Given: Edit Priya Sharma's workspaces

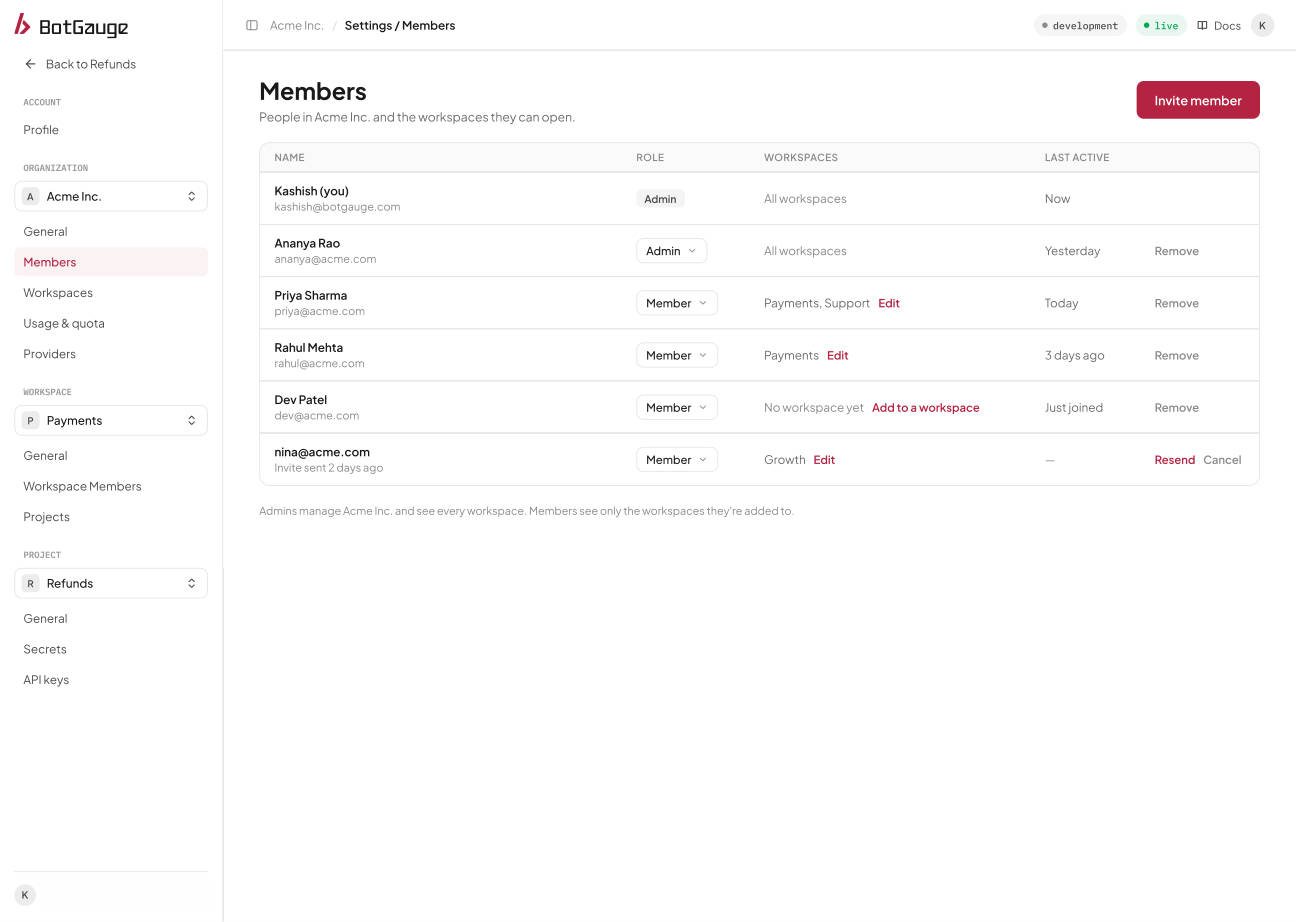Looking at the screenshot, I should [x=889, y=303].
